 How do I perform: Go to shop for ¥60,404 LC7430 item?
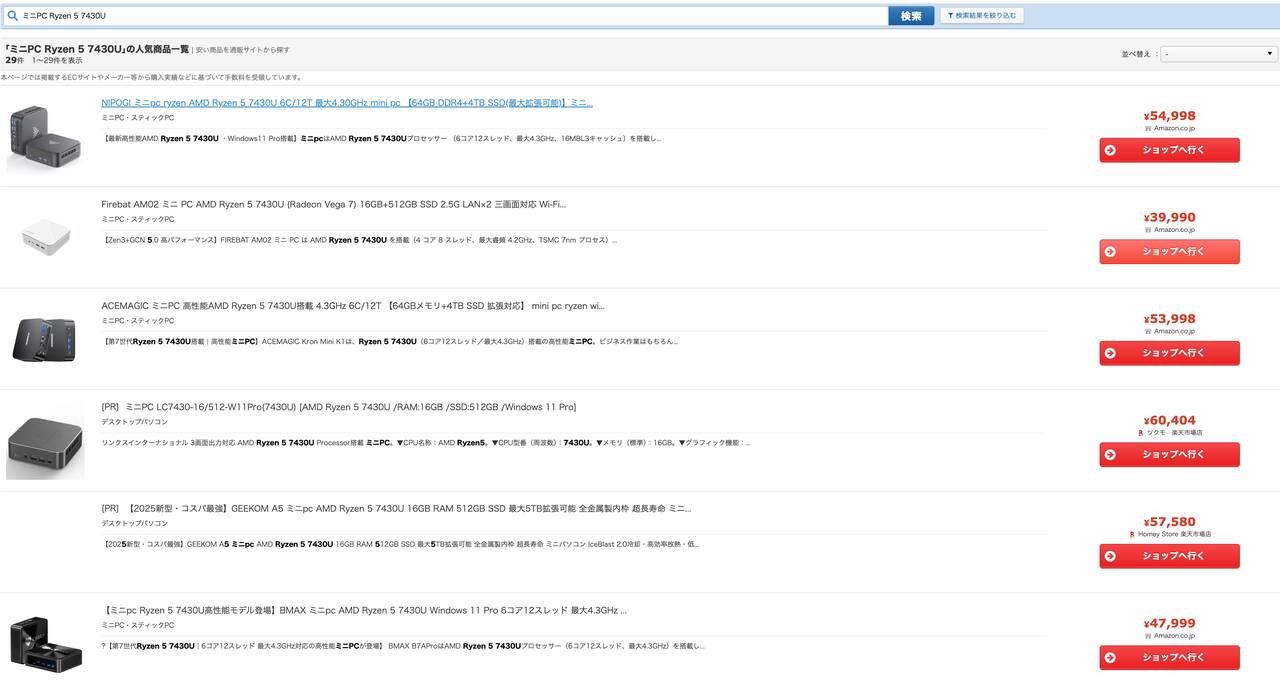coord(1169,455)
